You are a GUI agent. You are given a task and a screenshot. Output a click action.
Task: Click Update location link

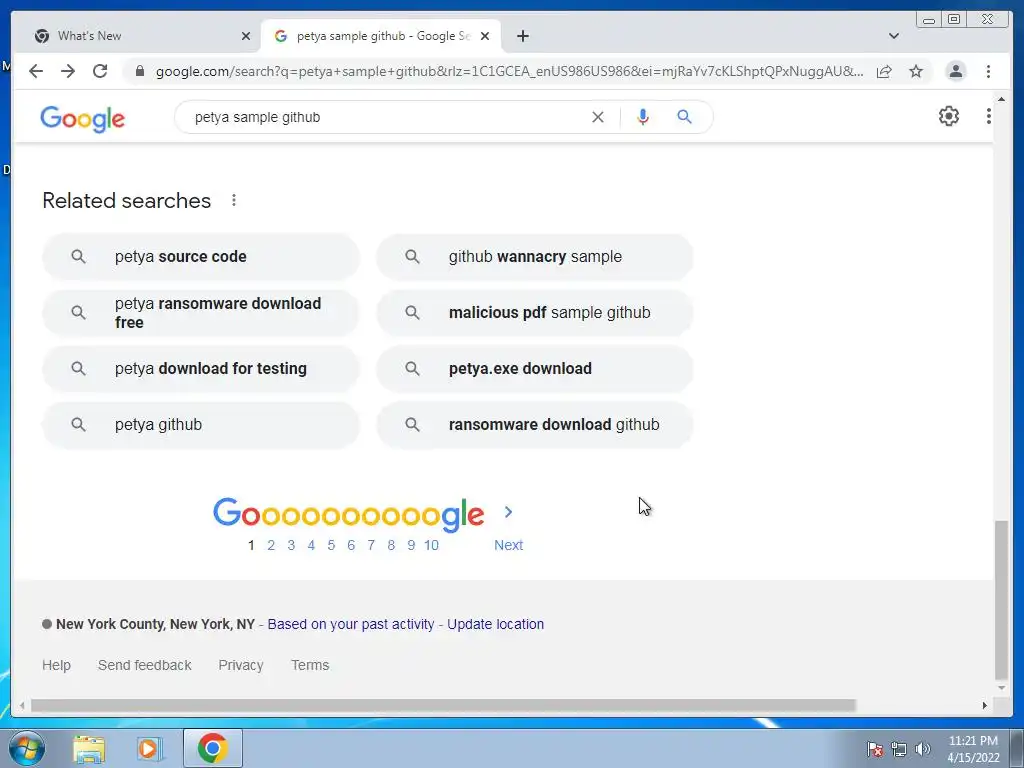point(496,624)
